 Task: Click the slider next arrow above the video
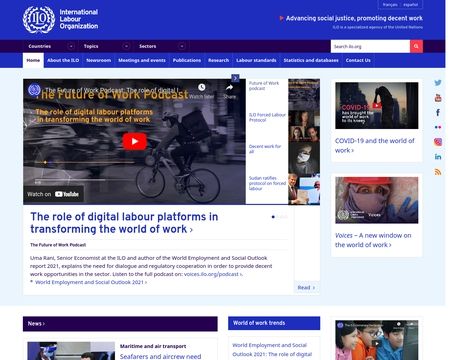pyautogui.click(x=235, y=78)
